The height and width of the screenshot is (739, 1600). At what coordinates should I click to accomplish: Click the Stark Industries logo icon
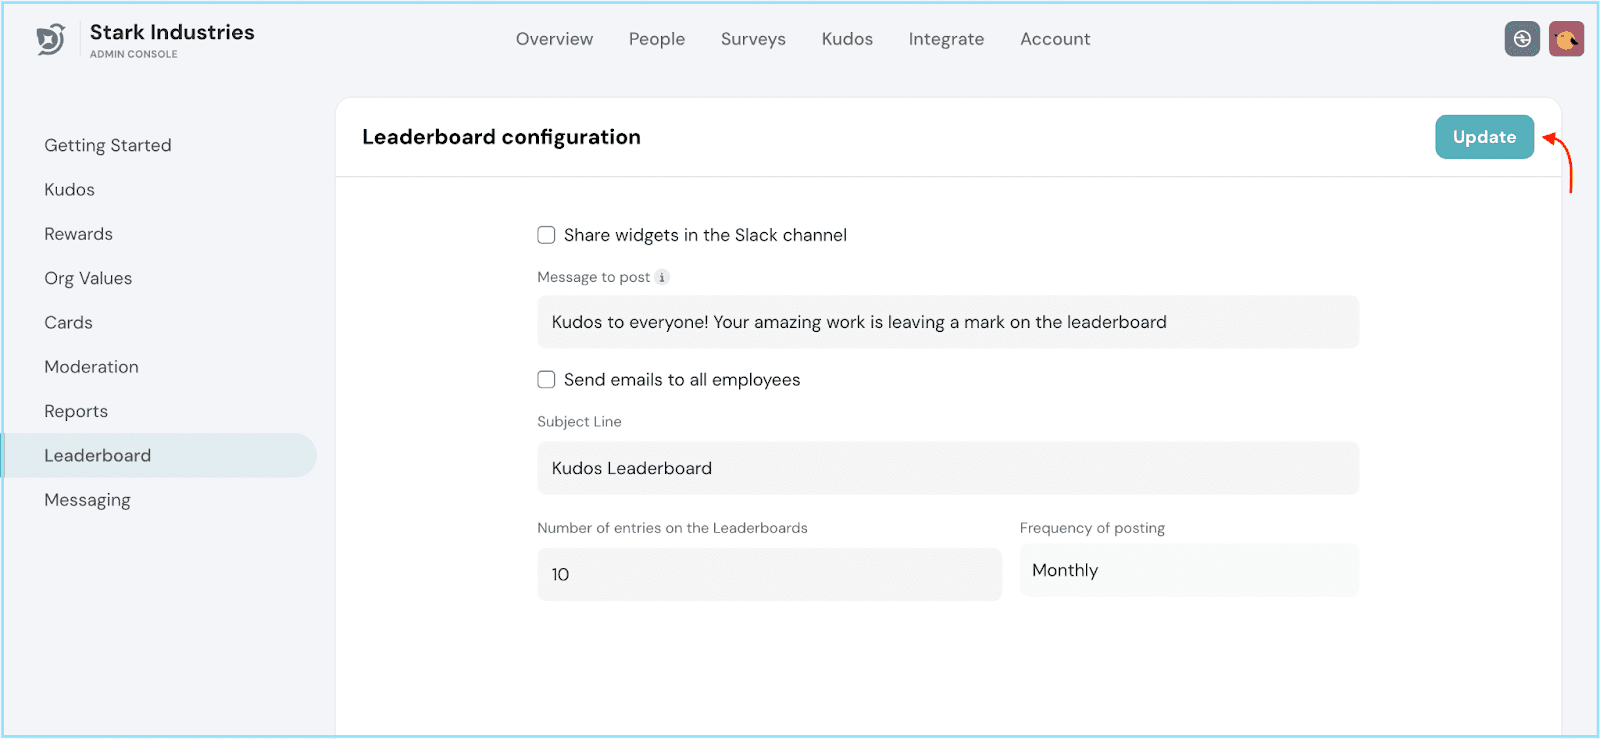point(51,40)
